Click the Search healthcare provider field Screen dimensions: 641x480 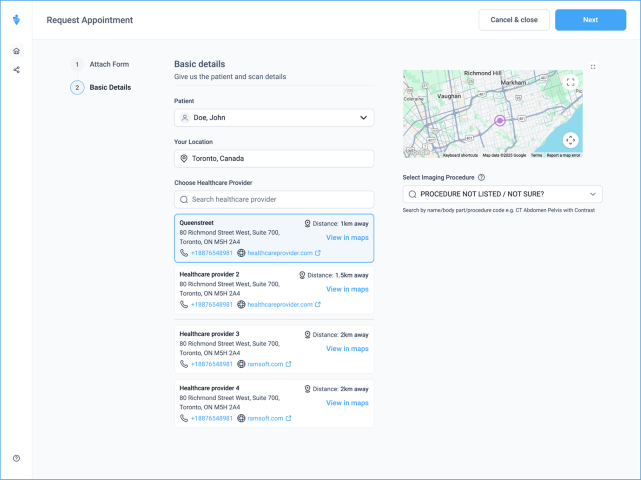[274, 200]
